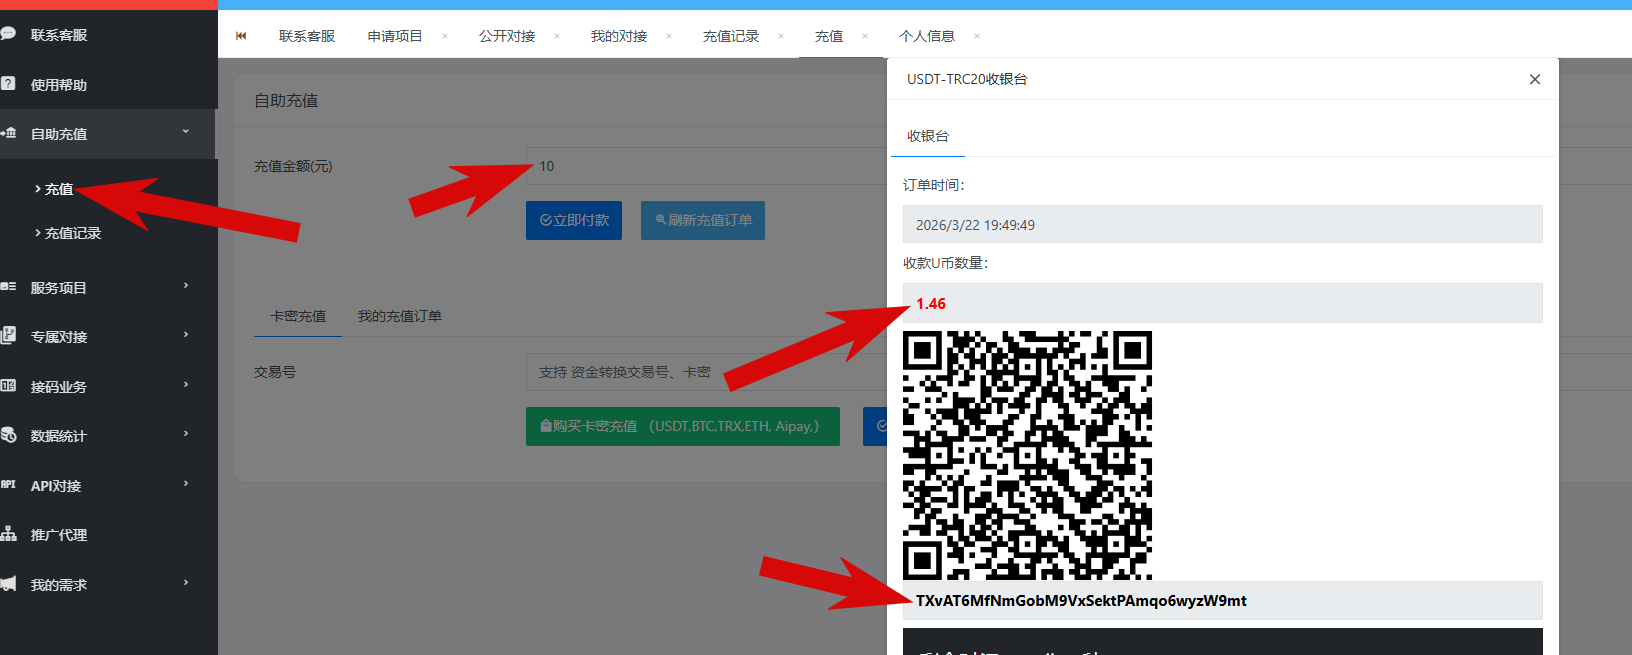Switch to the 我的对接 tab
Viewport: 1632px width, 655px height.
[619, 36]
